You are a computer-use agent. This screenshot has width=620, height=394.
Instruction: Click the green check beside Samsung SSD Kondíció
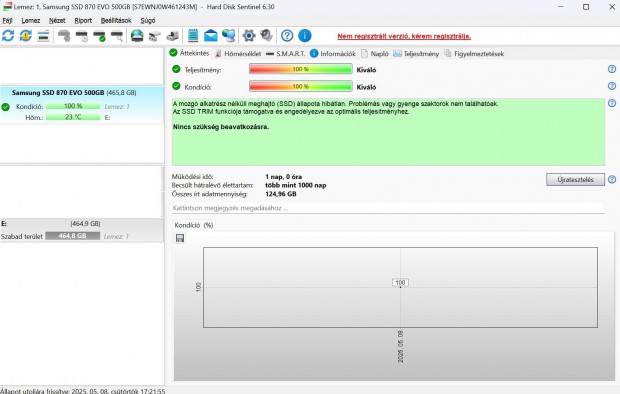click(x=6, y=107)
